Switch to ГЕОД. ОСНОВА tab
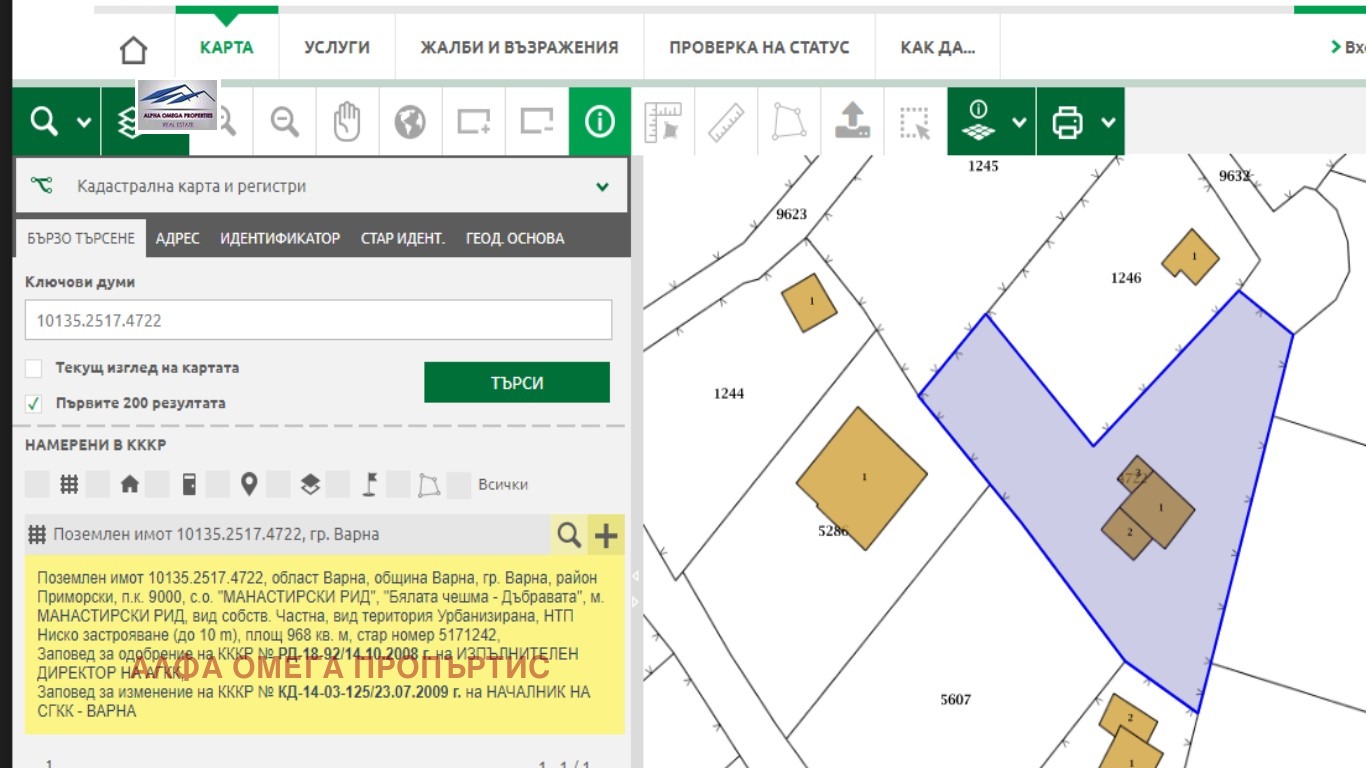This screenshot has width=1366, height=768. (x=515, y=238)
